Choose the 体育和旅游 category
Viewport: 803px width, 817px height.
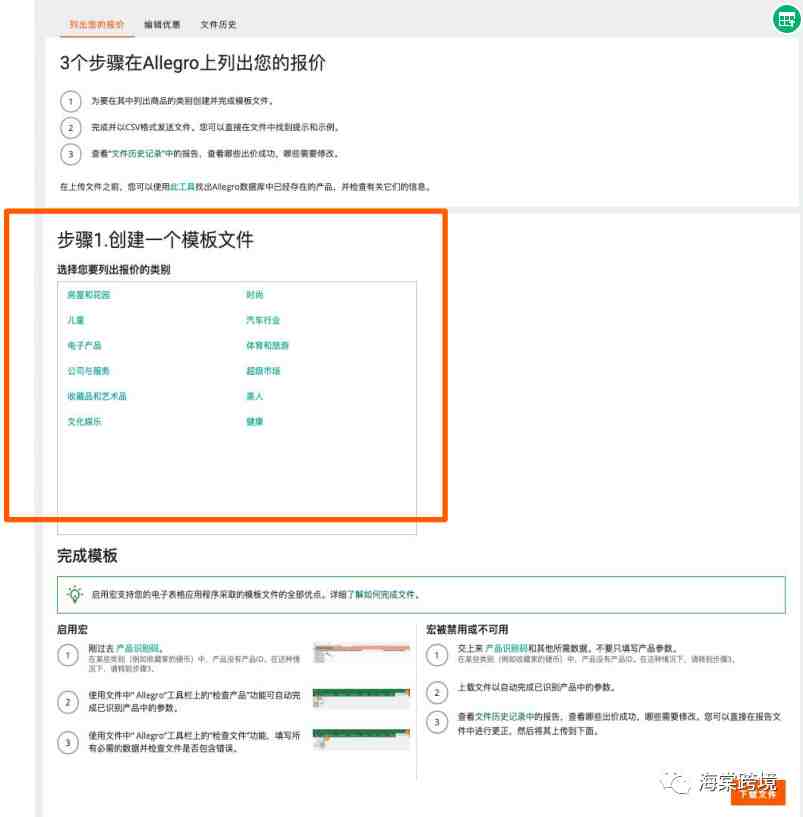[x=267, y=345]
